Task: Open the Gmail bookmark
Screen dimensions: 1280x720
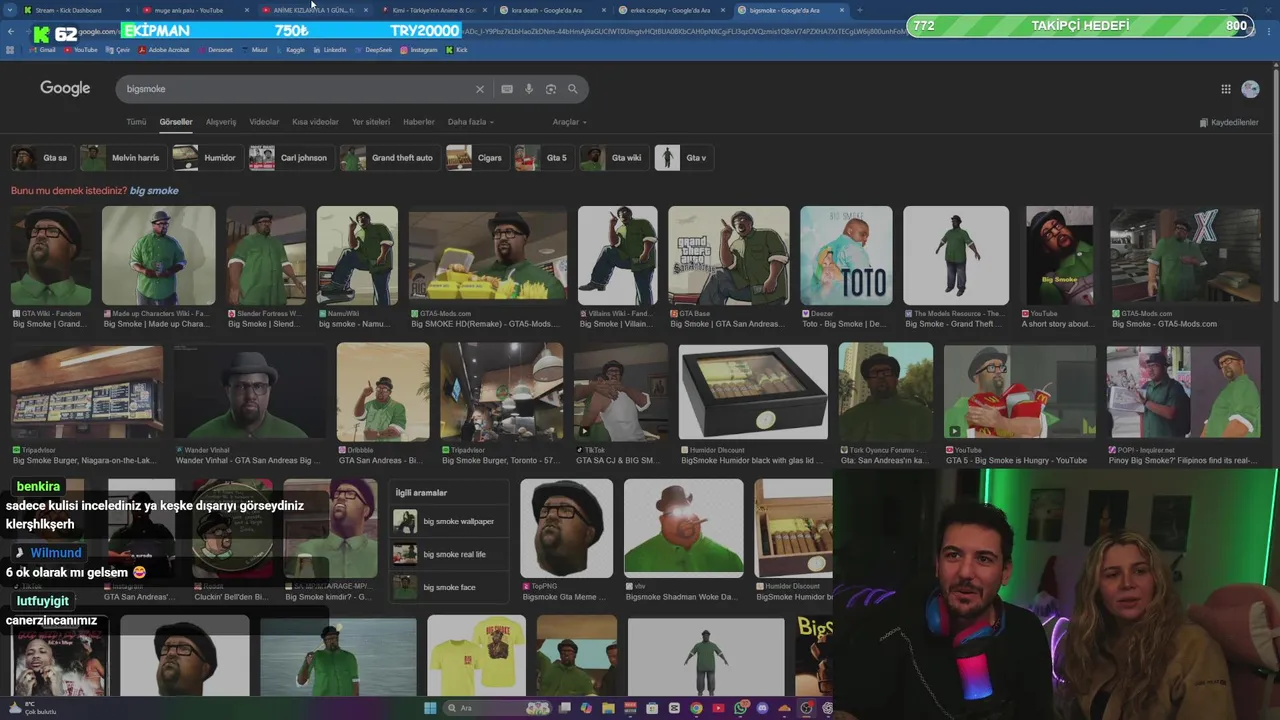Action: (43, 50)
